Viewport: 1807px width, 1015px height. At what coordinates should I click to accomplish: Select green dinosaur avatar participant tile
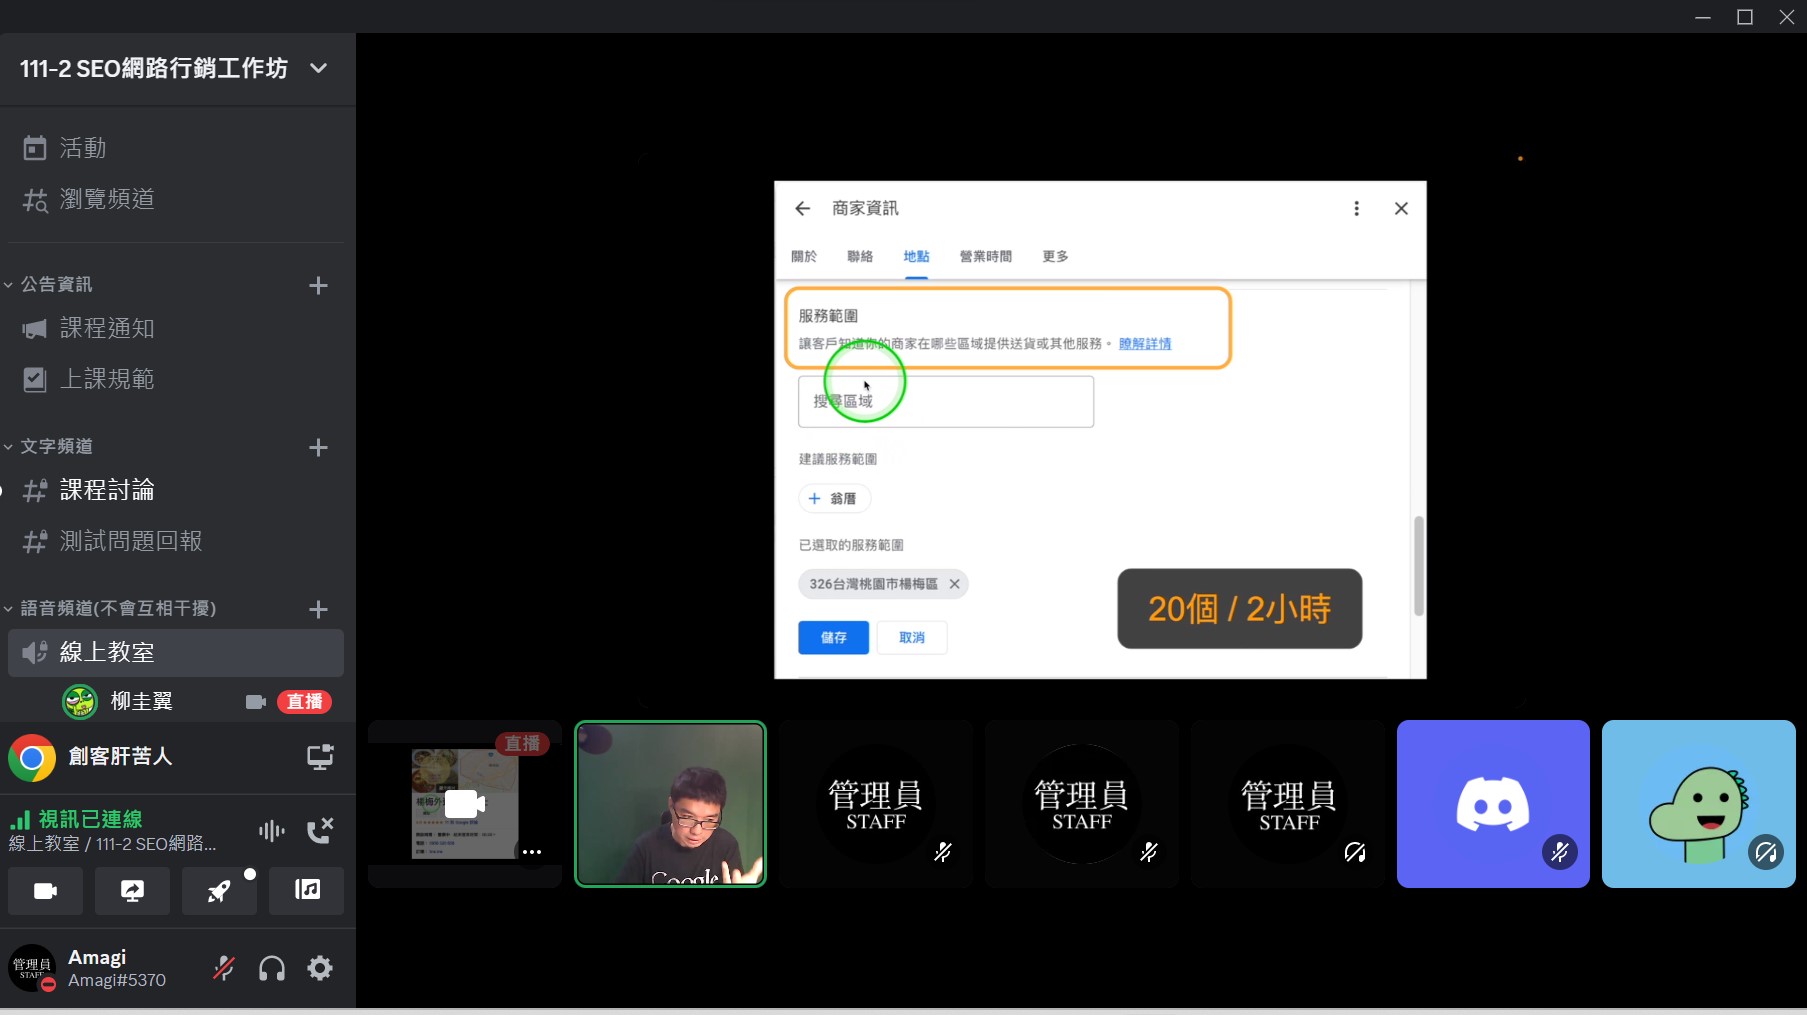point(1699,804)
